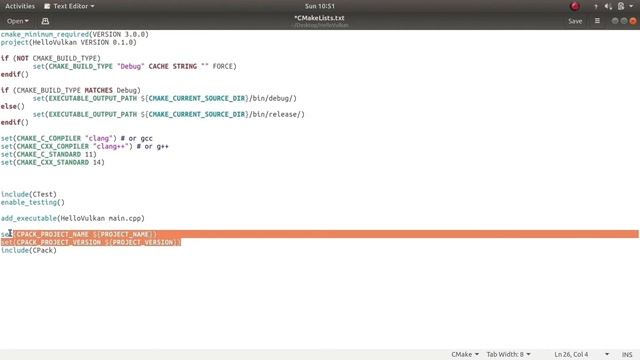This screenshot has height=360, width=640.
Task: Click the network status icon in top bar
Action: point(596,6)
